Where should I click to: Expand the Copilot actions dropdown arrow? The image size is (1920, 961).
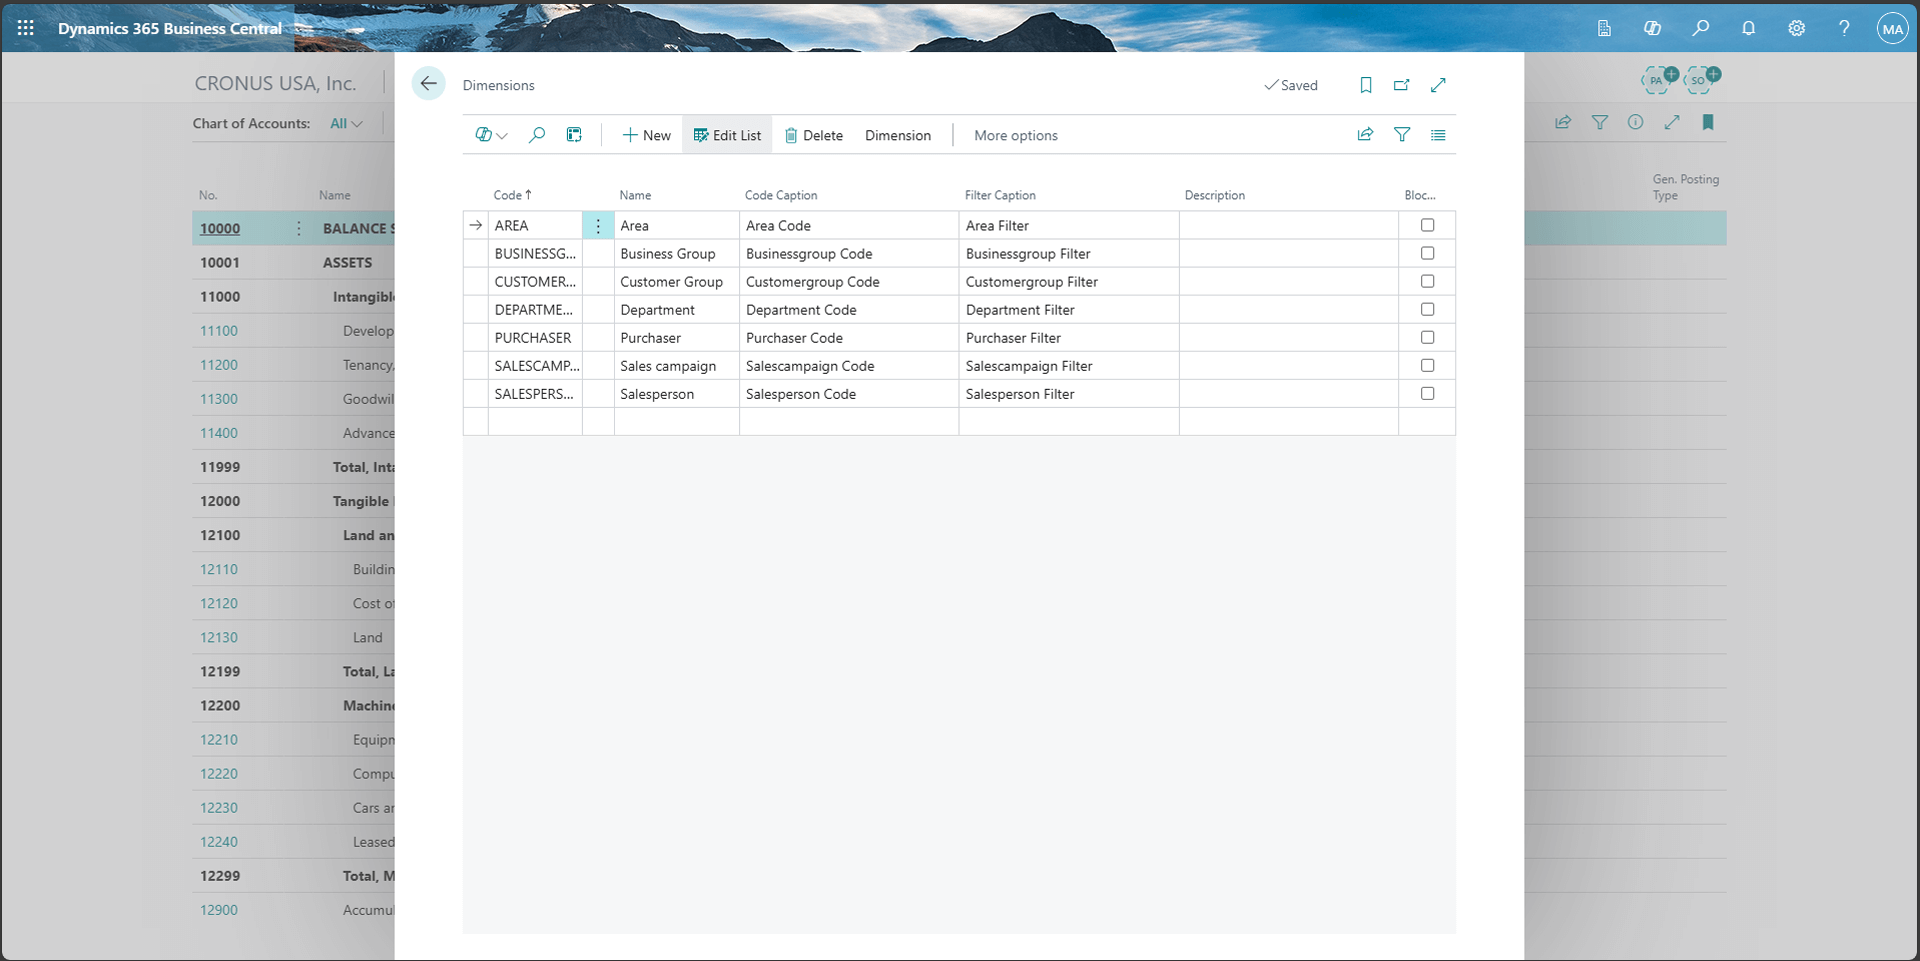[503, 135]
